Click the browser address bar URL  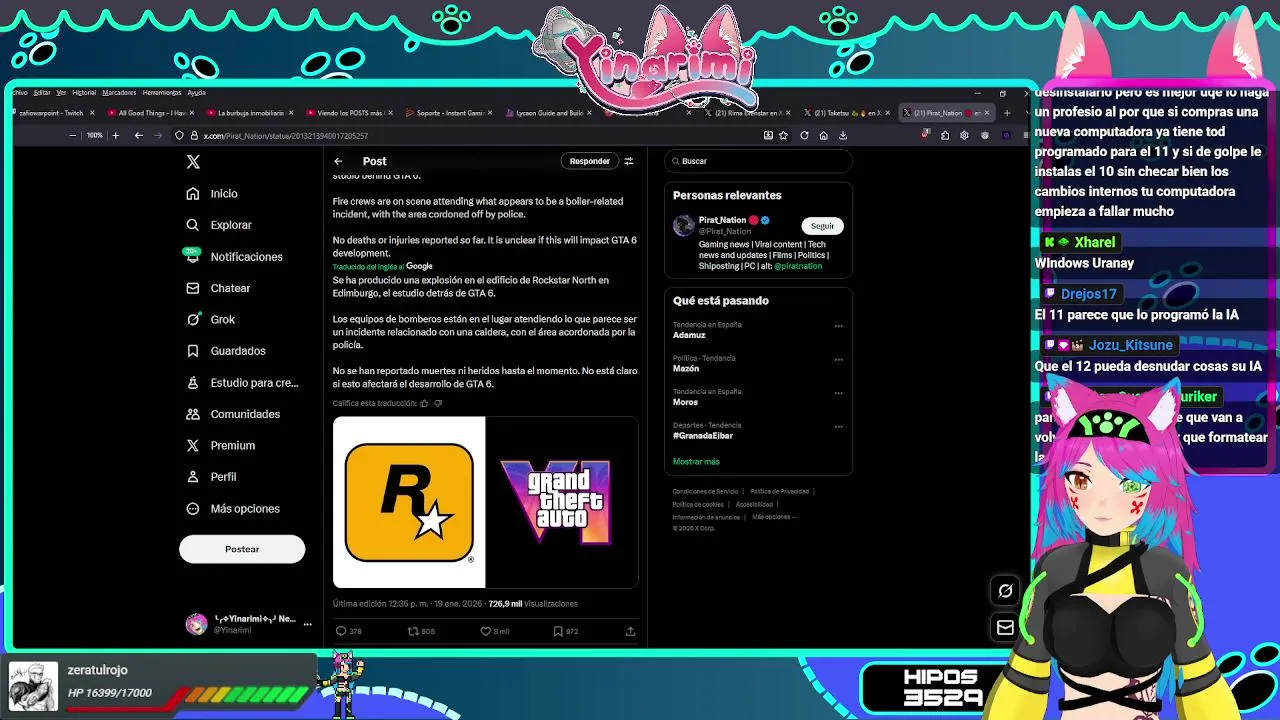pos(286,136)
